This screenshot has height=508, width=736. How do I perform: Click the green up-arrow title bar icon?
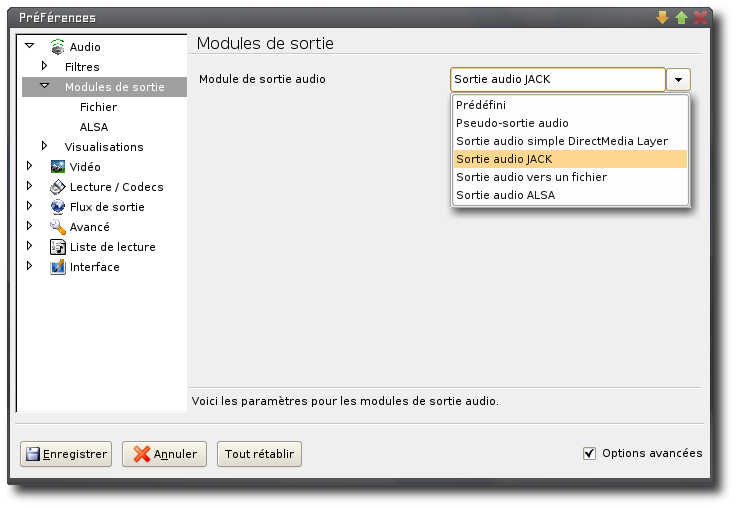(x=681, y=18)
